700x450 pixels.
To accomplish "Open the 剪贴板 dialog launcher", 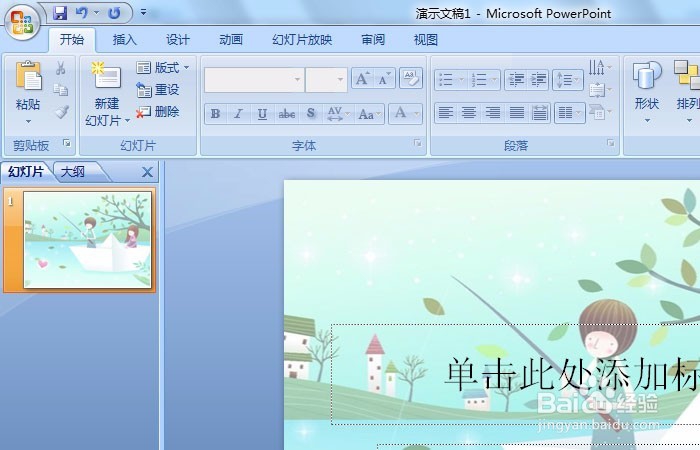I will click(67, 143).
